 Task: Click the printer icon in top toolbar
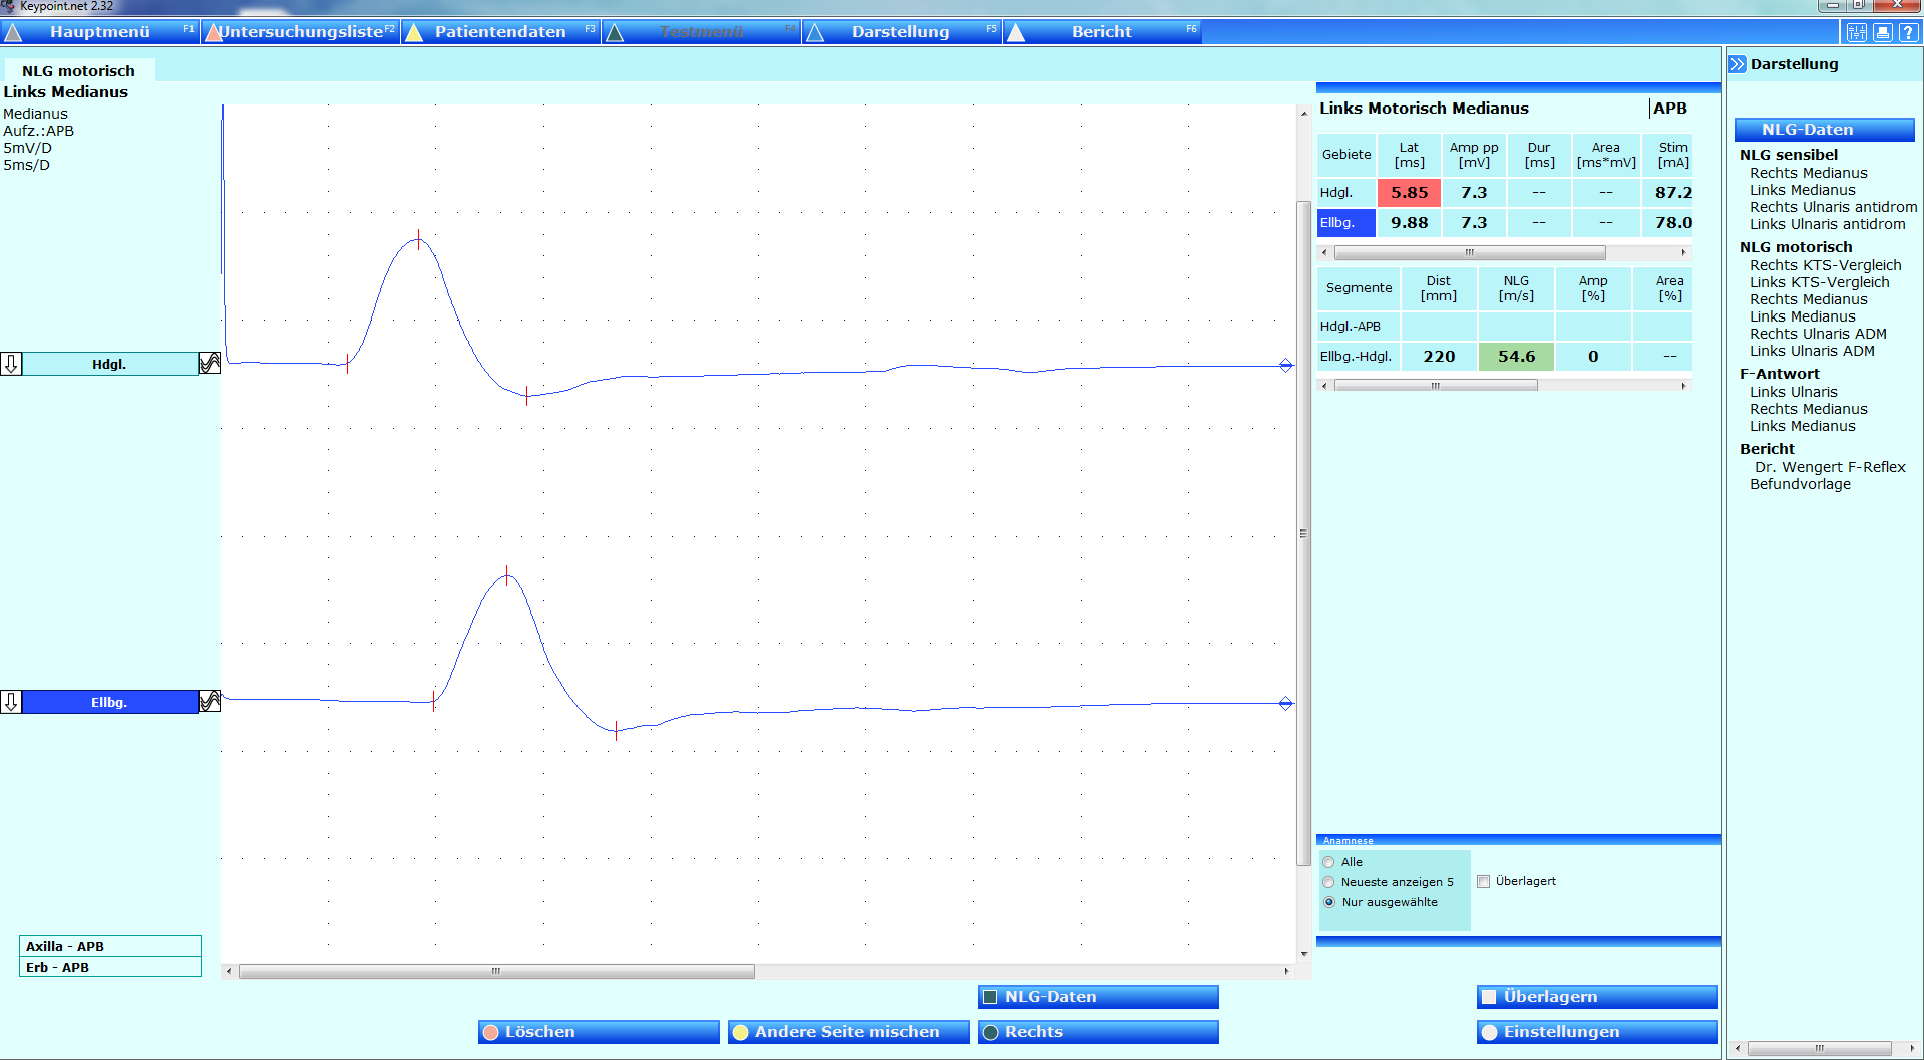1883,32
